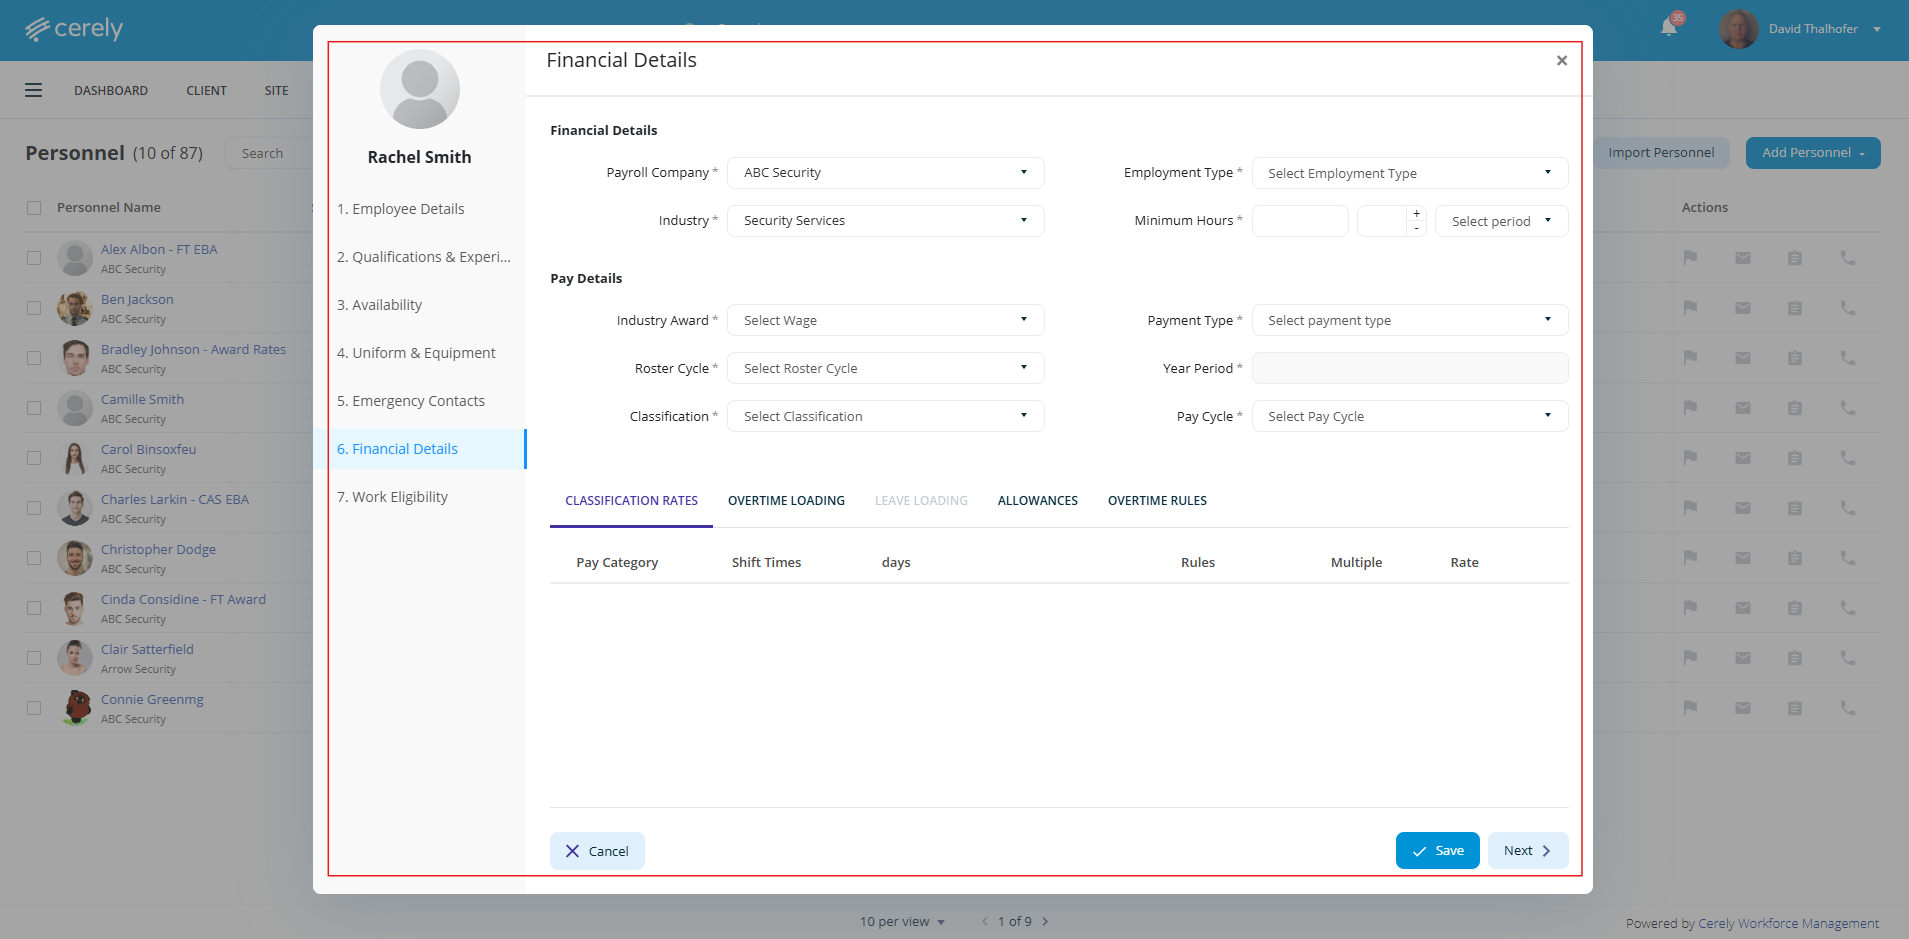This screenshot has height=939, width=1909.
Task: Focus the Minimum Hours input field
Action: click(1300, 221)
